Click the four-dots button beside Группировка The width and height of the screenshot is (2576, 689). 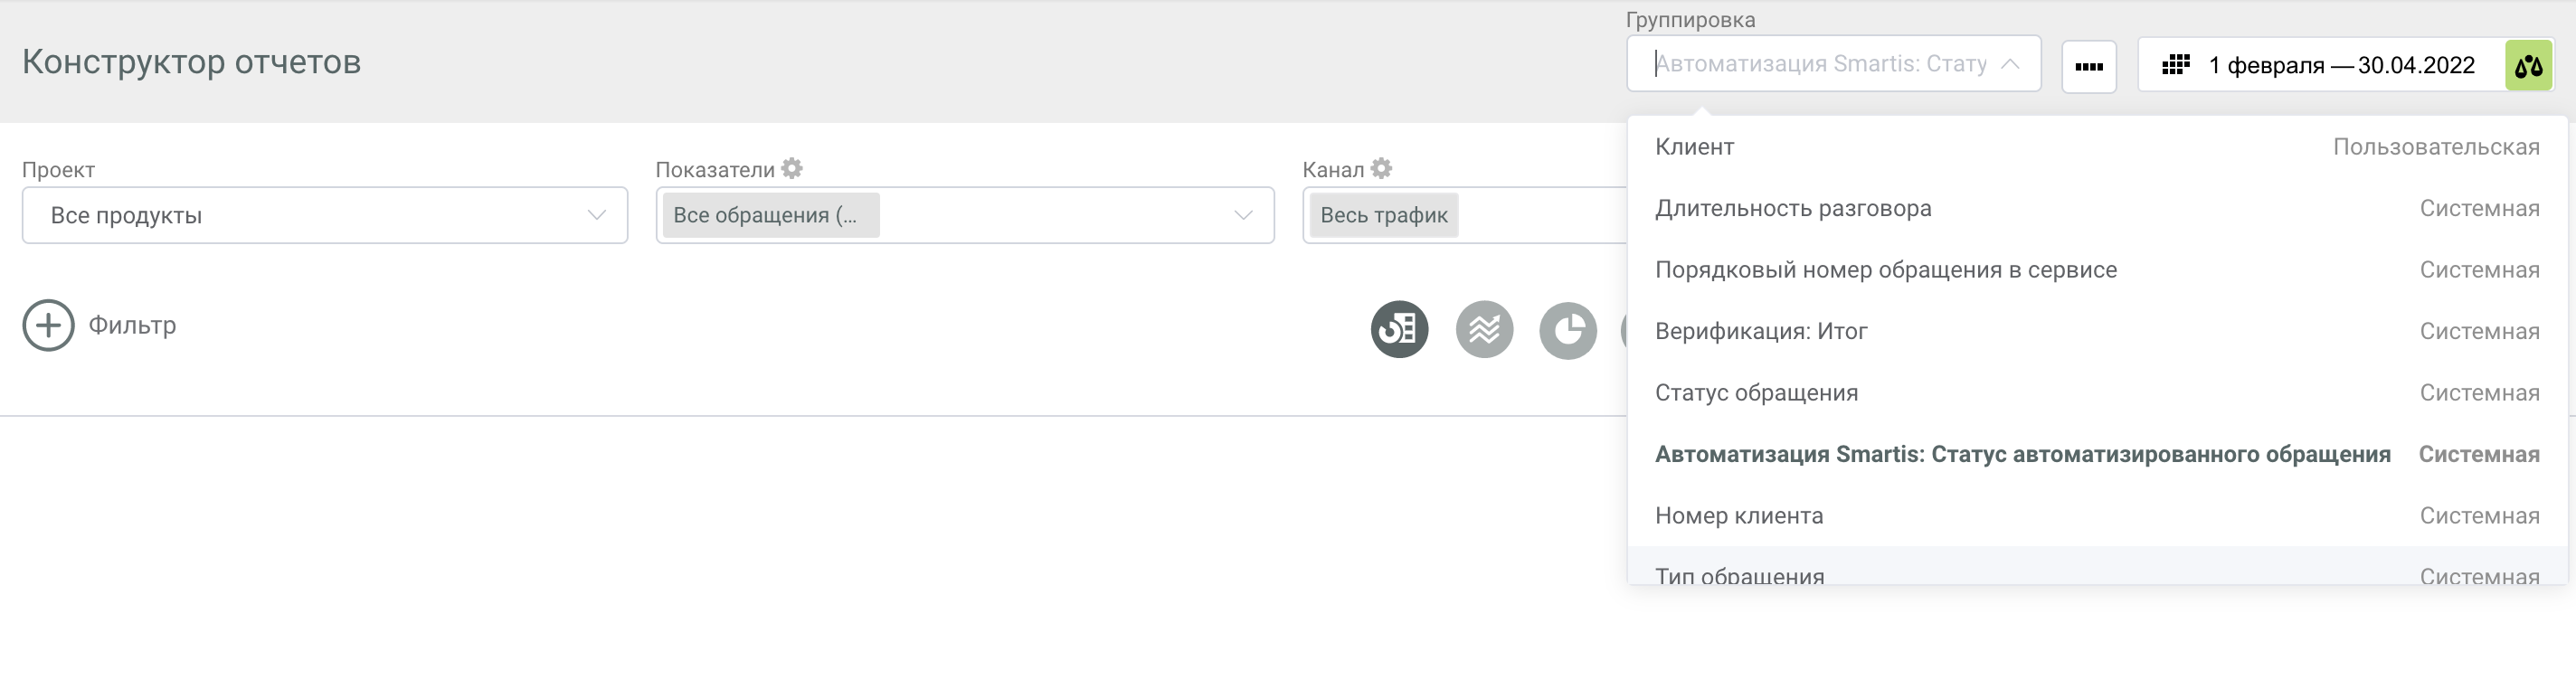tap(2088, 66)
